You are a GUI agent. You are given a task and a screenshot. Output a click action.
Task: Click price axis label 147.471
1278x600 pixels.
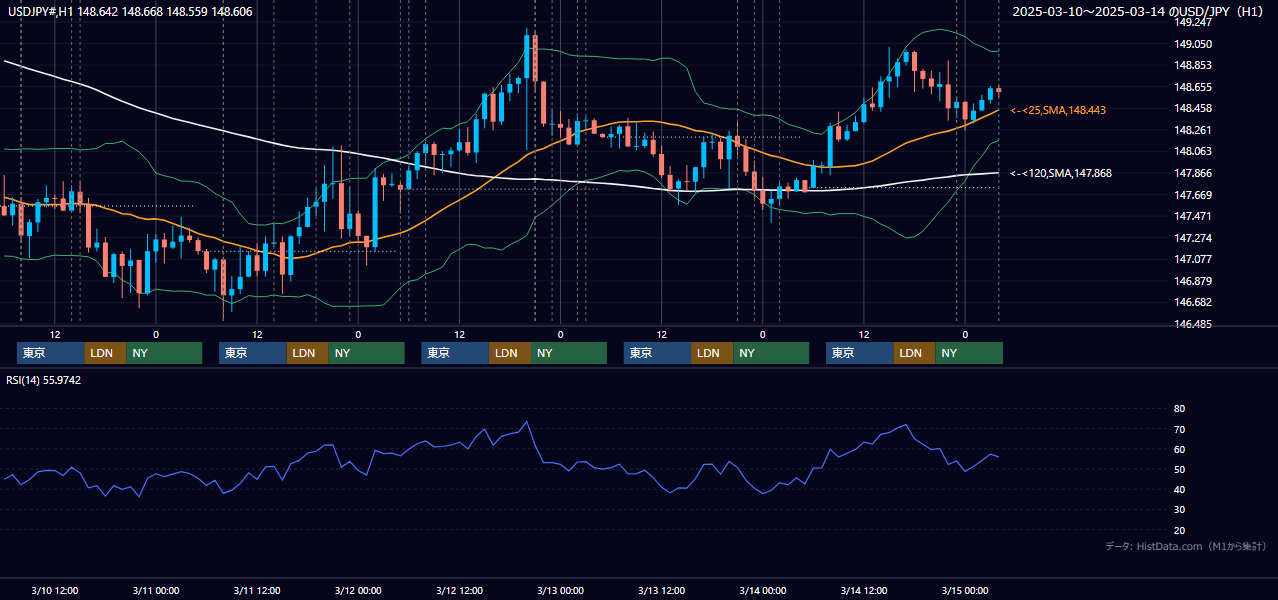[1193, 216]
